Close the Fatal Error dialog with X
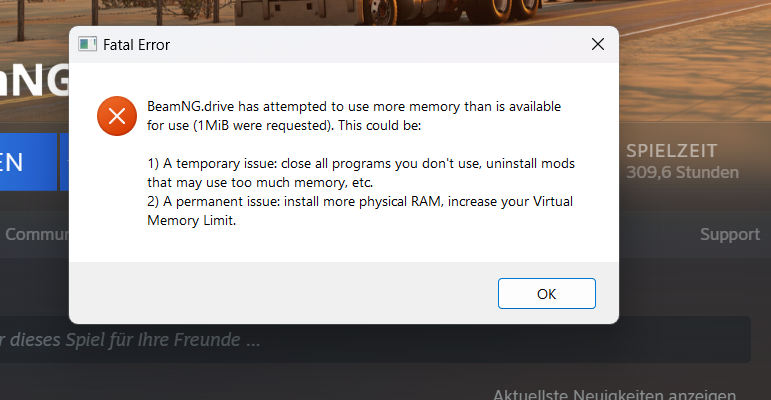771x400 pixels. tap(598, 44)
